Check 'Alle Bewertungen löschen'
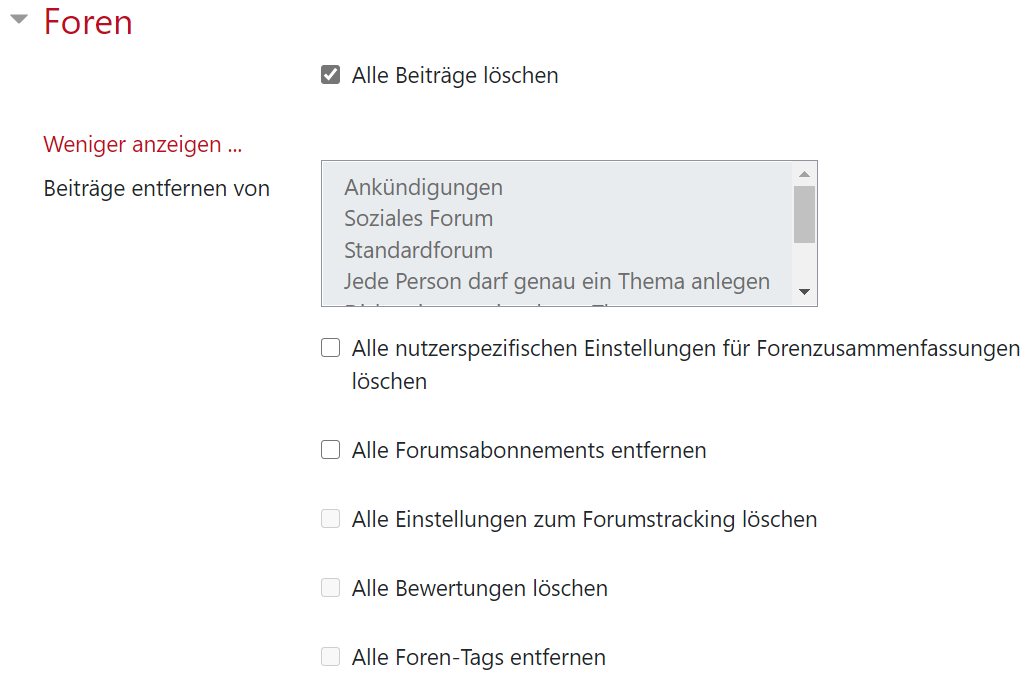 point(330,587)
